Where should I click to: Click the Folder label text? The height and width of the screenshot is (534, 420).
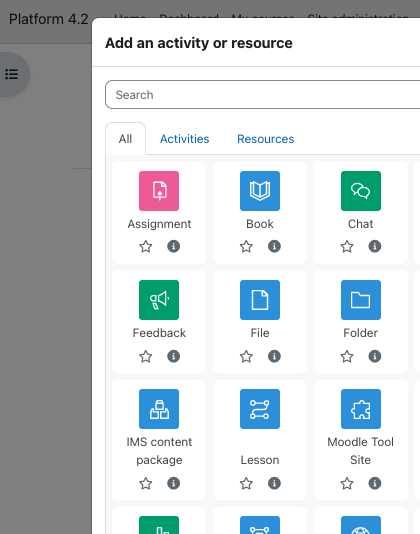point(360,333)
